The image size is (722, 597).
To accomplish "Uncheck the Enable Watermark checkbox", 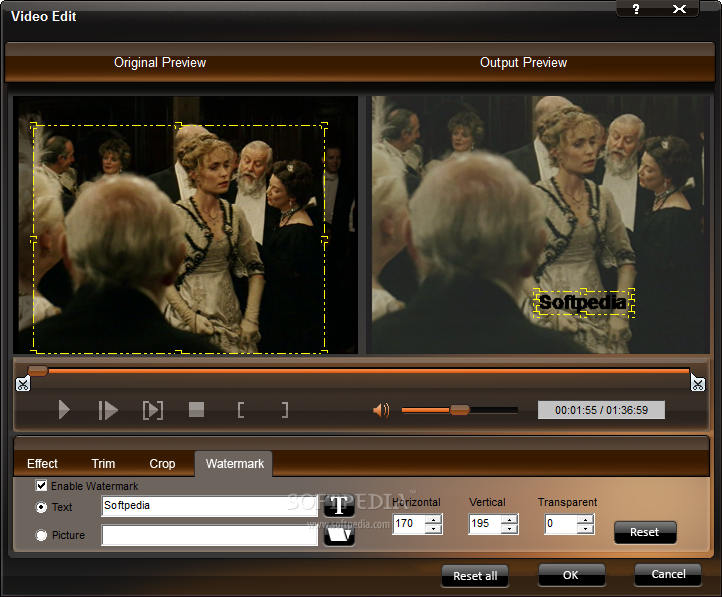I will tap(41, 485).
